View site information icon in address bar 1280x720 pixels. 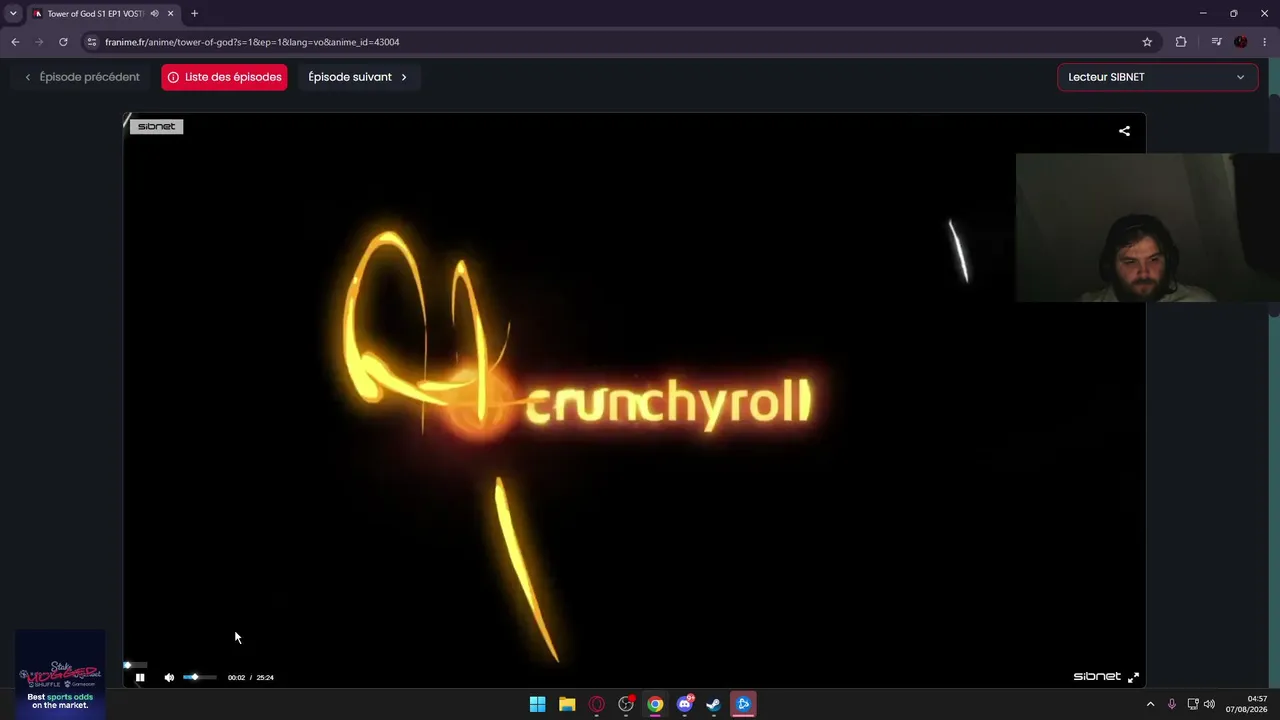click(x=92, y=42)
